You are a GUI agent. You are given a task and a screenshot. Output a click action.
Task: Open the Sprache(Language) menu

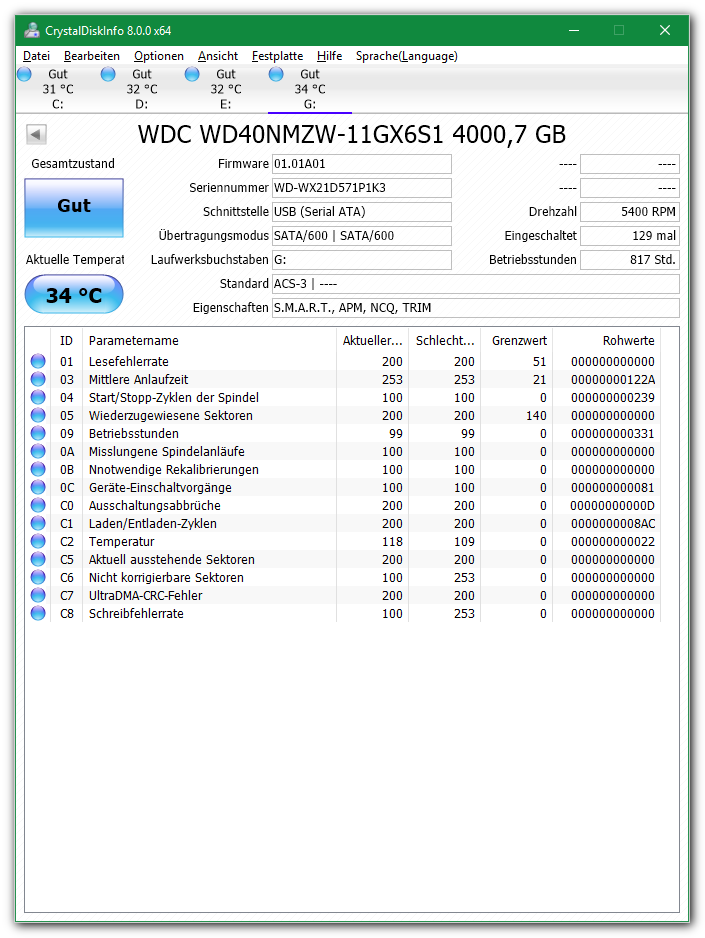click(407, 56)
